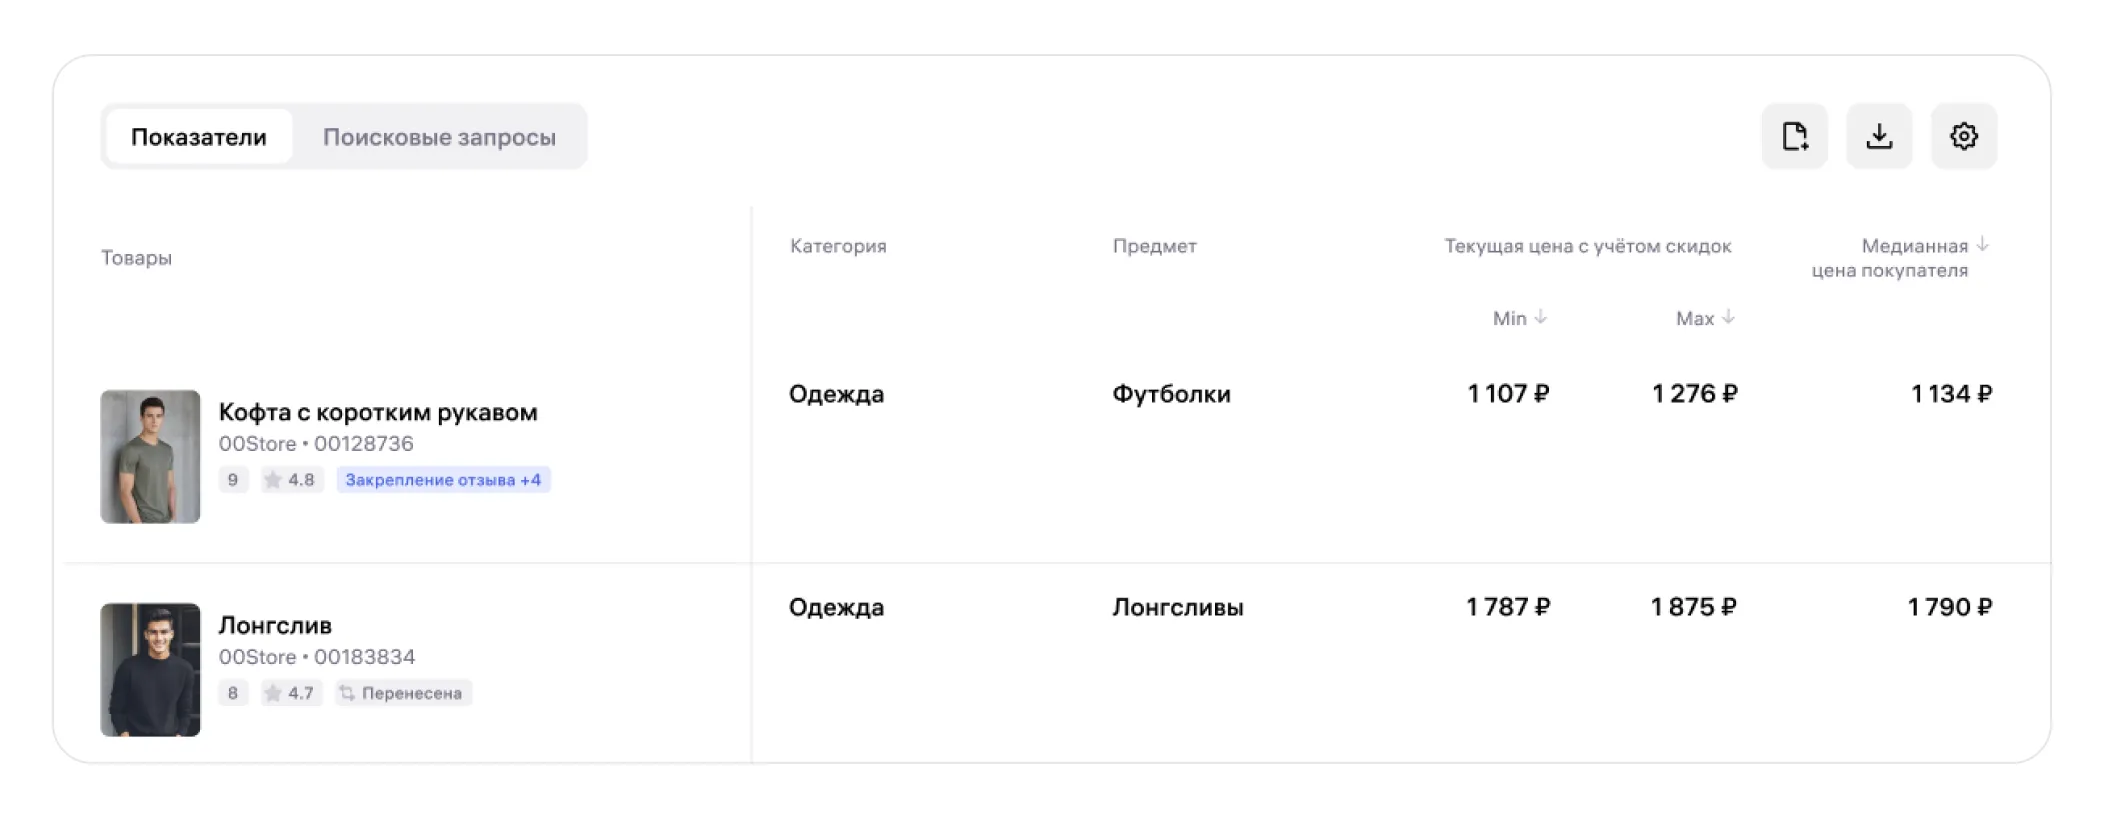Download the table with the download icon
This screenshot has height=818, width=2112.
(x=1879, y=136)
